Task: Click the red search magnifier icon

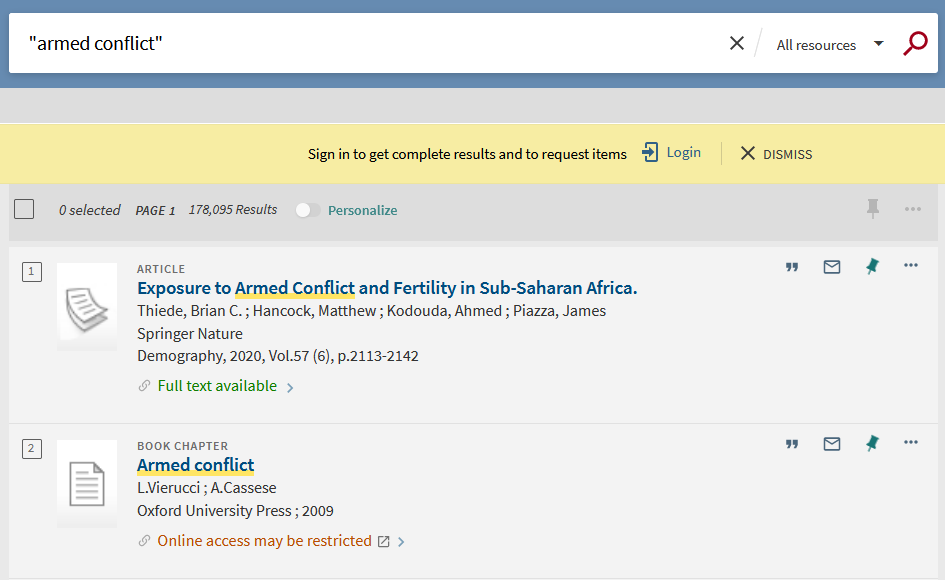Action: point(915,43)
